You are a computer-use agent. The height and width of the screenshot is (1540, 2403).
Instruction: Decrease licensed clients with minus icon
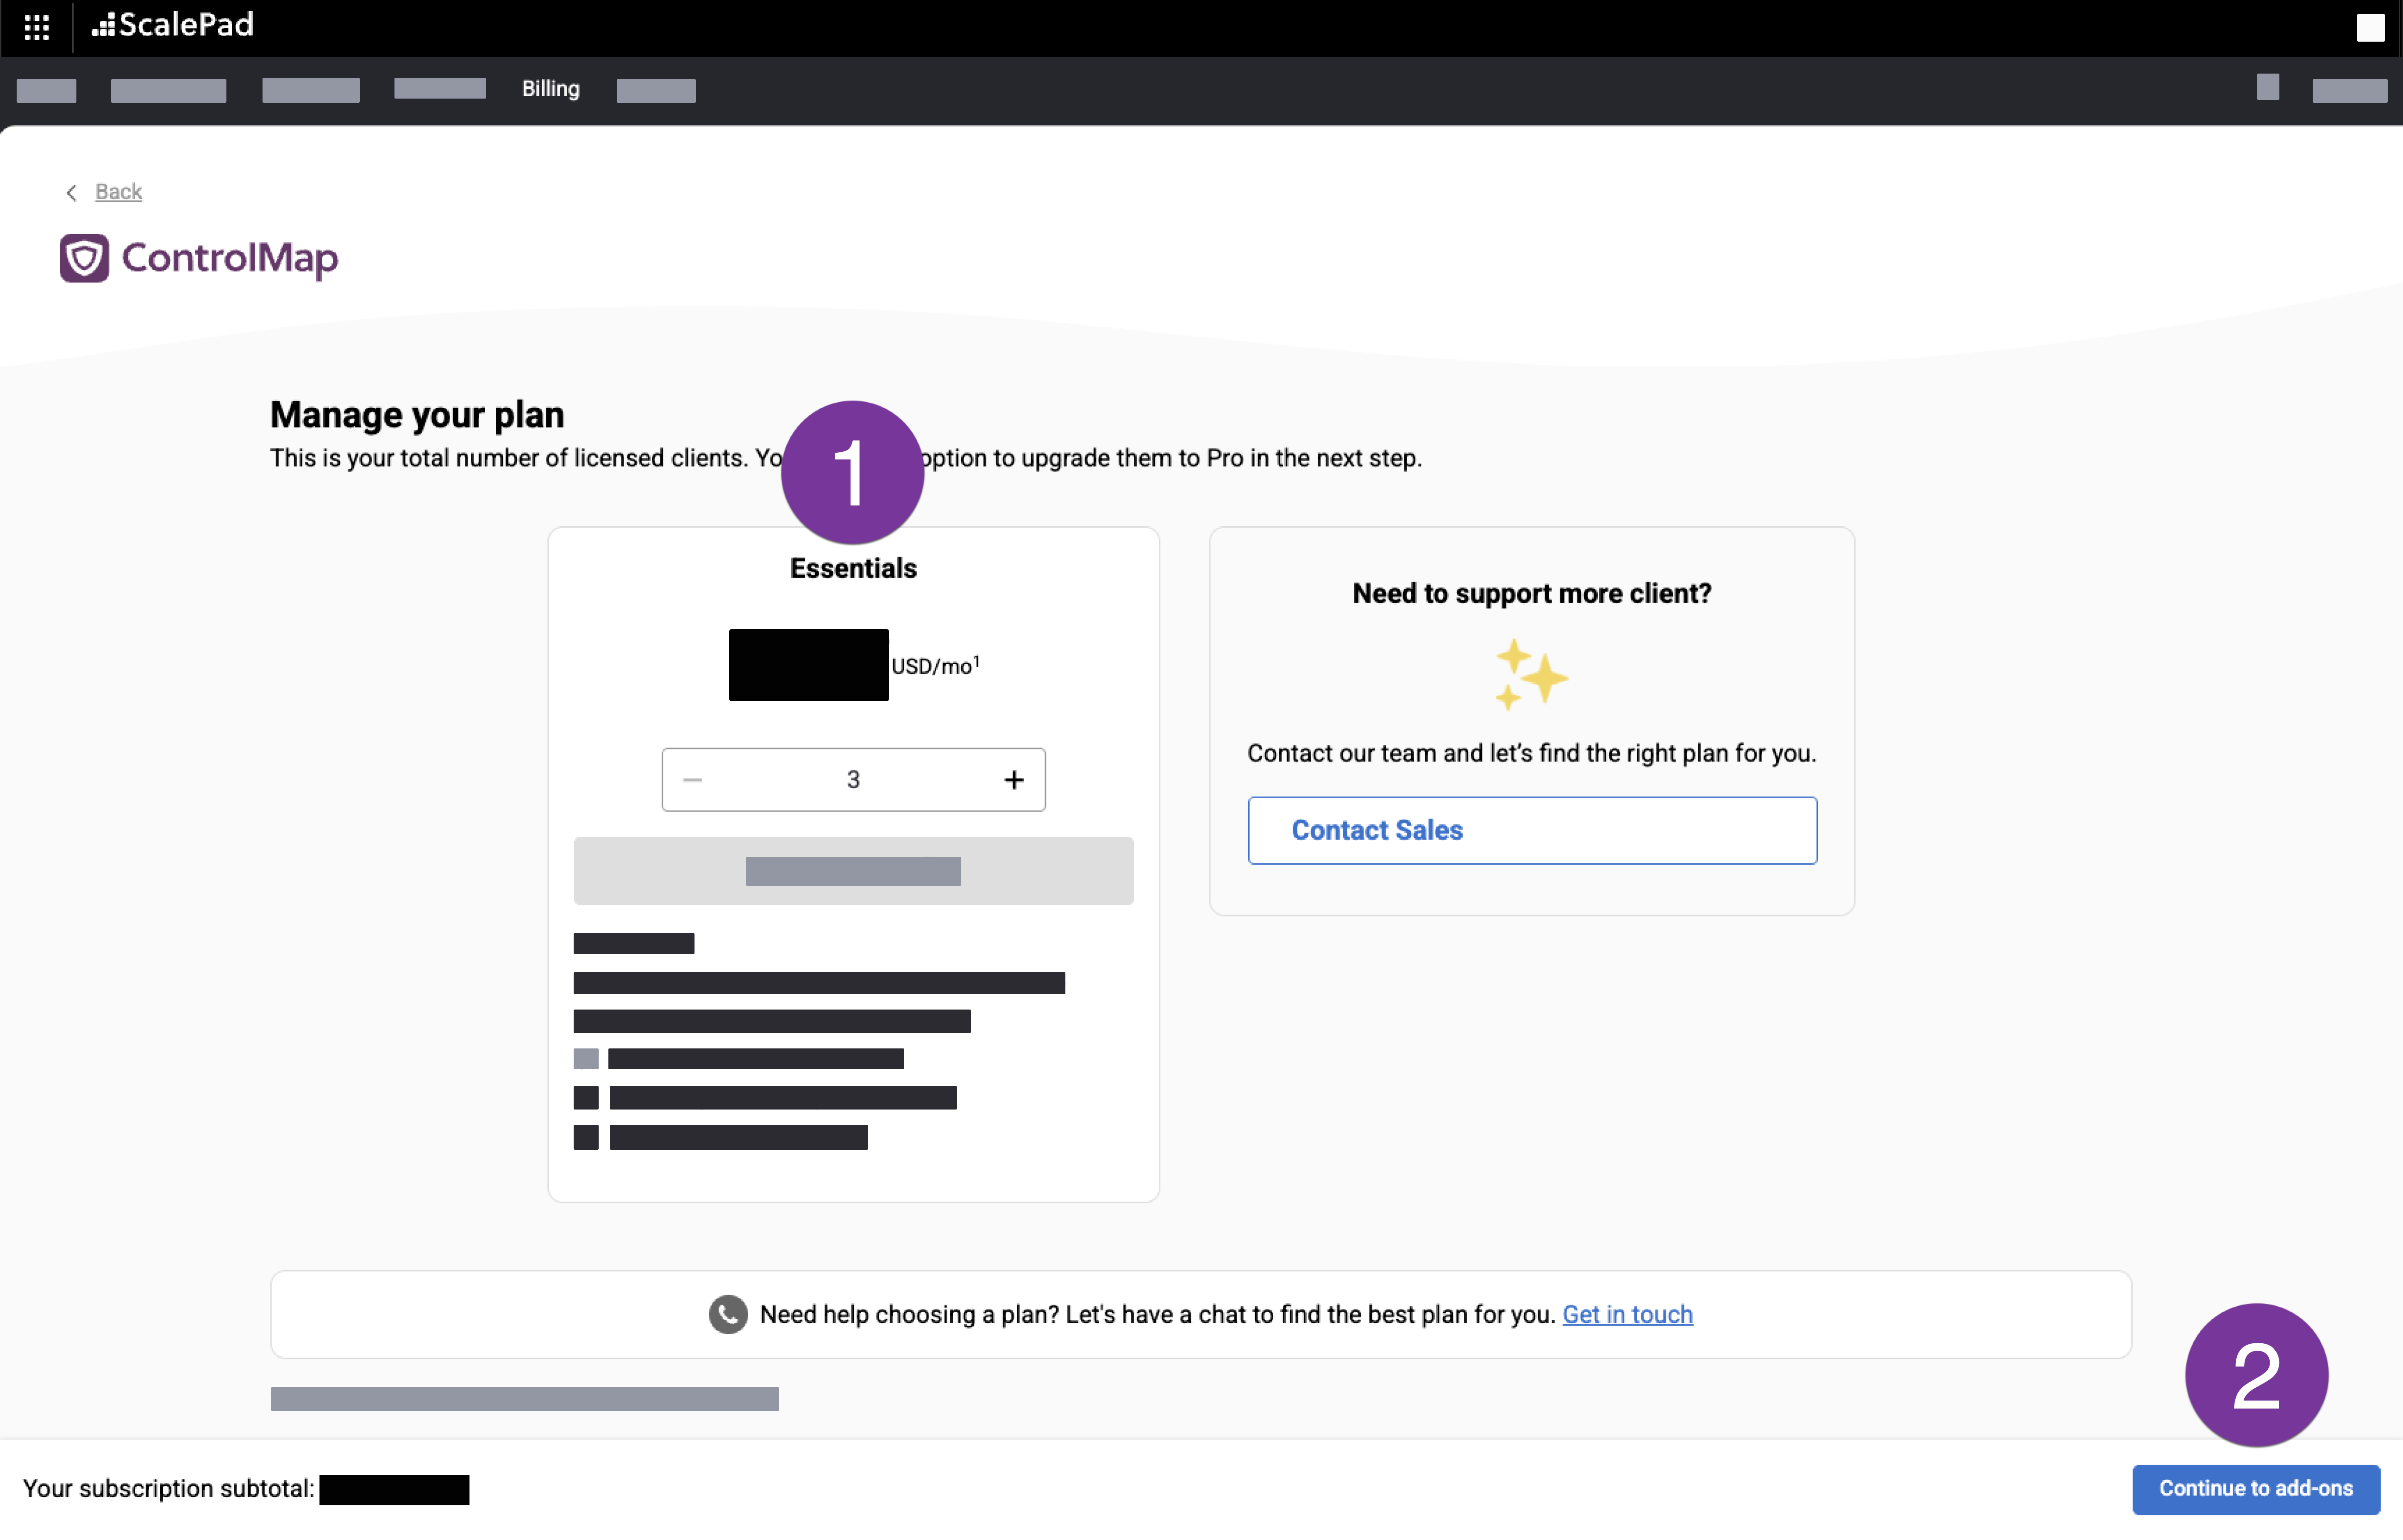coord(692,779)
